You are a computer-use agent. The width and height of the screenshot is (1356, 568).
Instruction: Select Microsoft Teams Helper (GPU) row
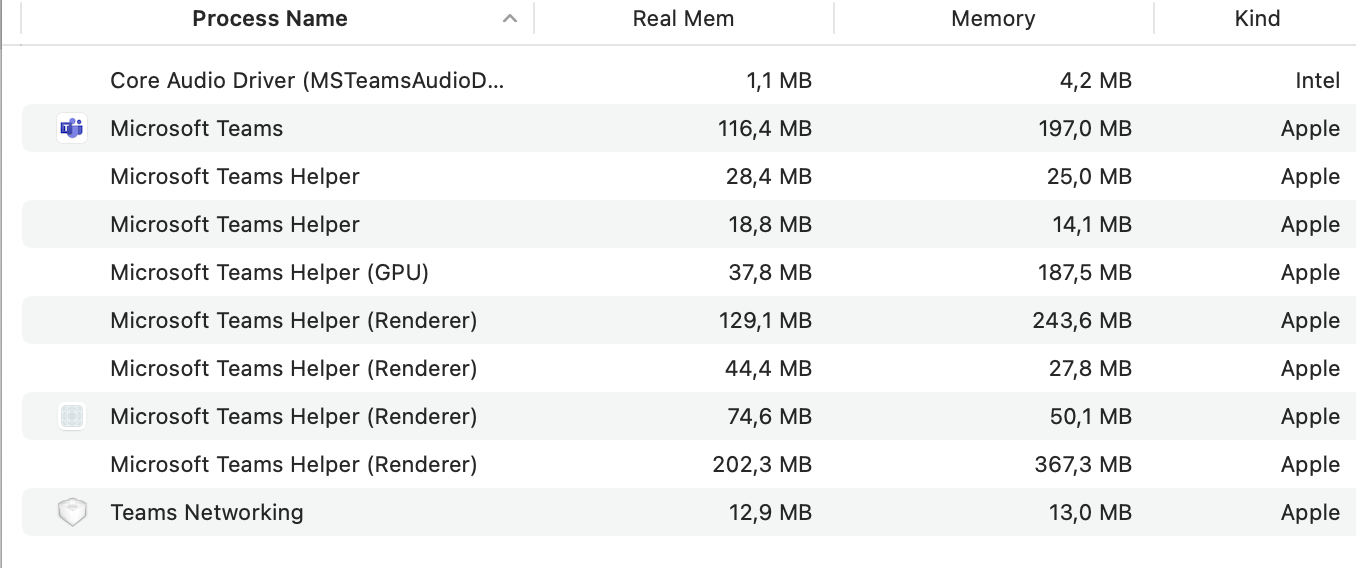(x=269, y=273)
